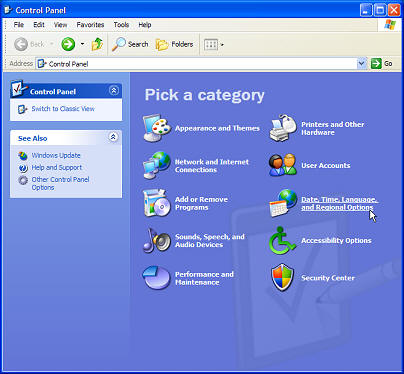Collapse the See Also section
The width and height of the screenshot is (404, 374).
113,137
